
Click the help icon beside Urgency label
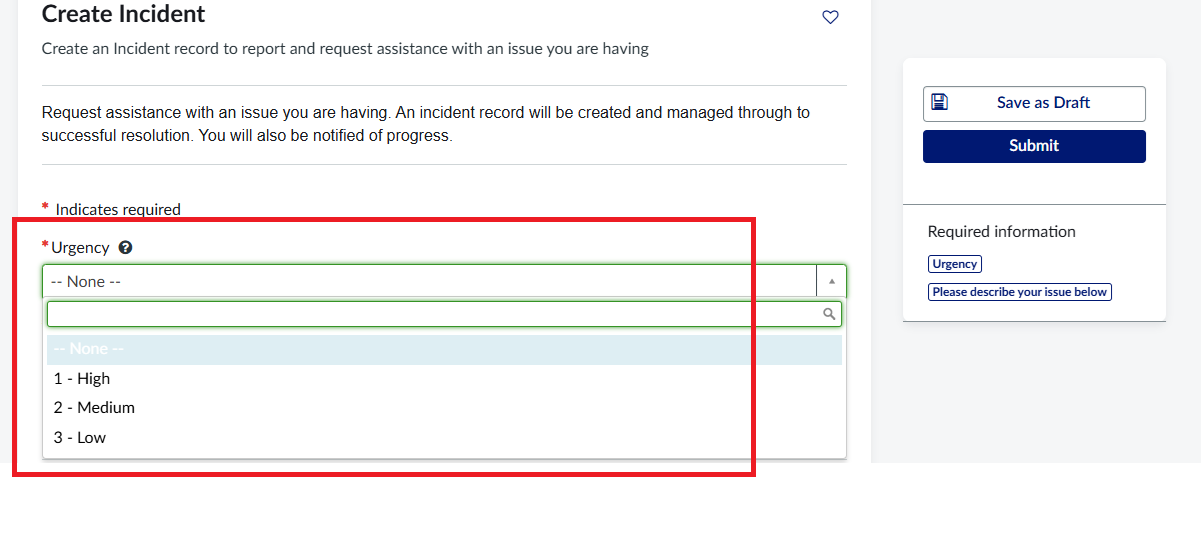125,248
